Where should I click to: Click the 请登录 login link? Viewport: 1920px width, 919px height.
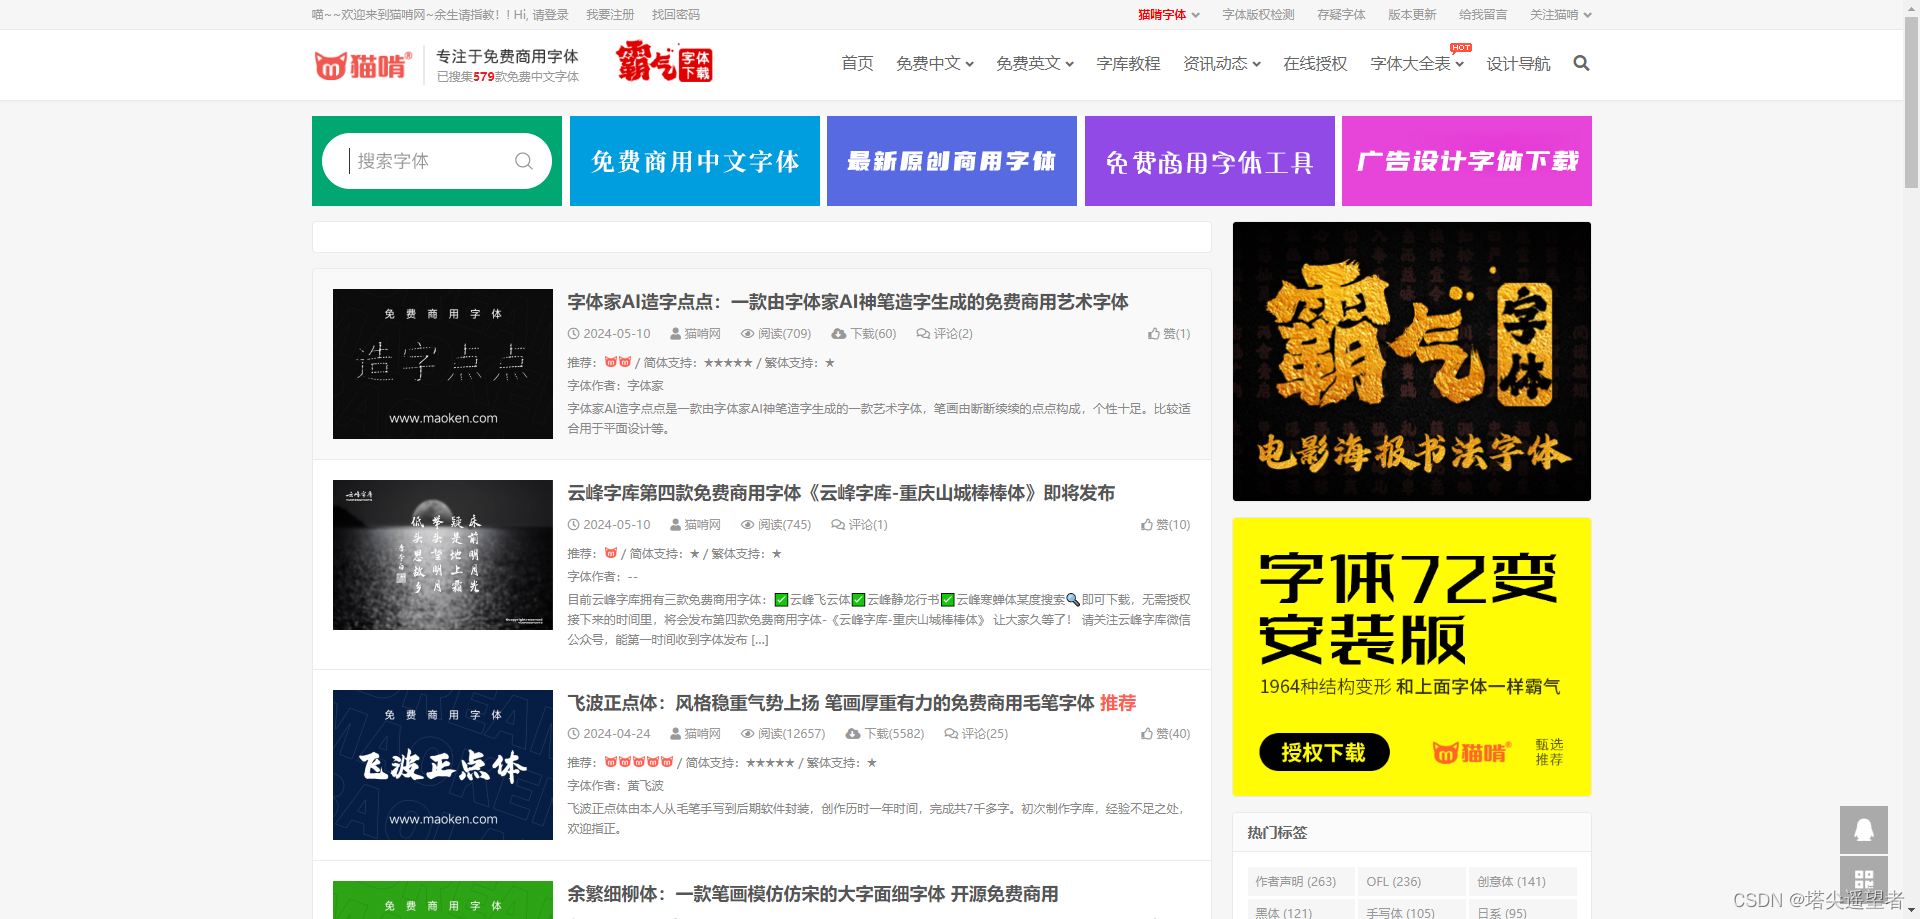click(x=550, y=15)
